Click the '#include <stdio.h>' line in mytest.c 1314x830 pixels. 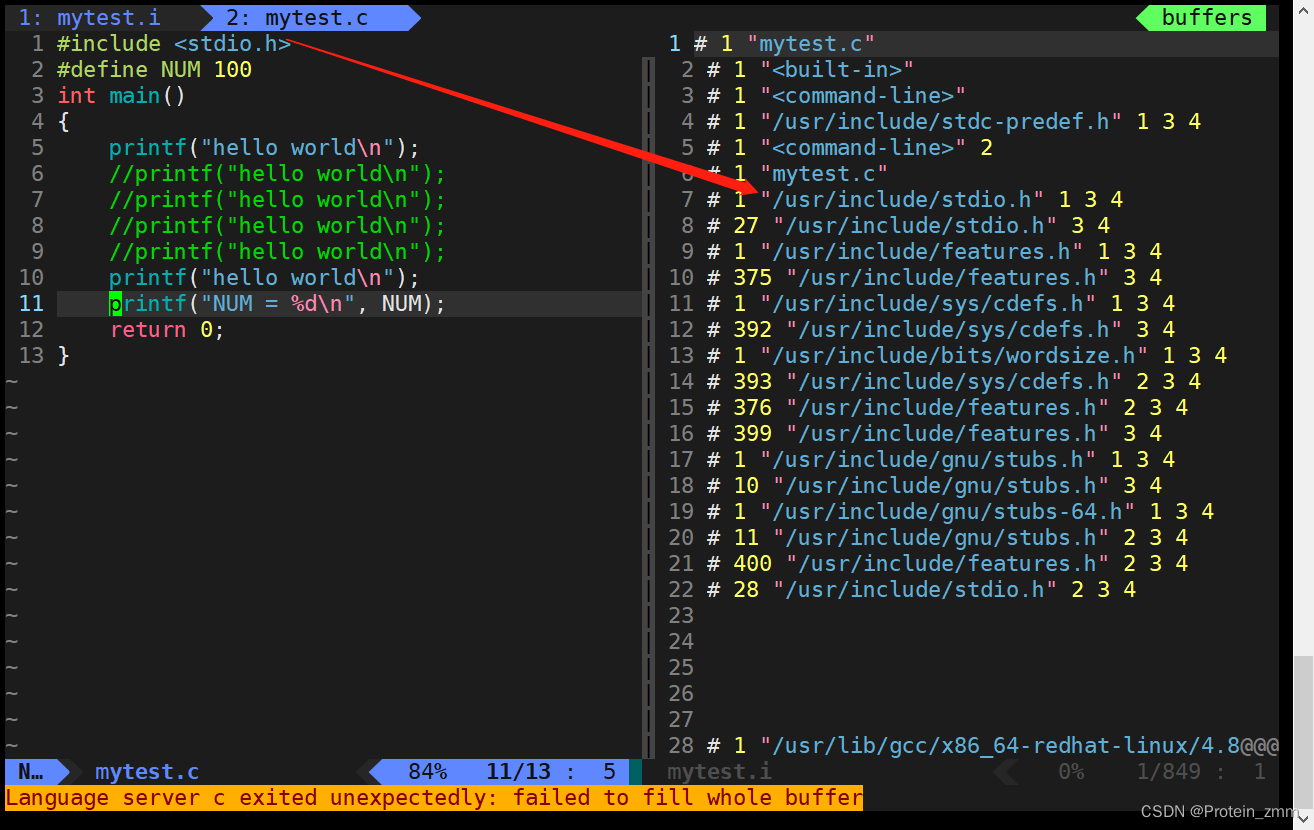(174, 44)
